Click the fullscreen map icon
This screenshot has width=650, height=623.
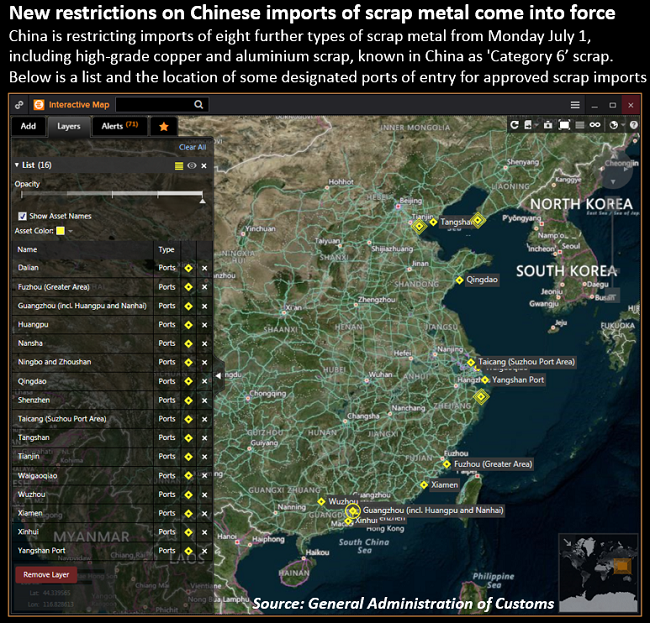pyautogui.click(x=565, y=125)
